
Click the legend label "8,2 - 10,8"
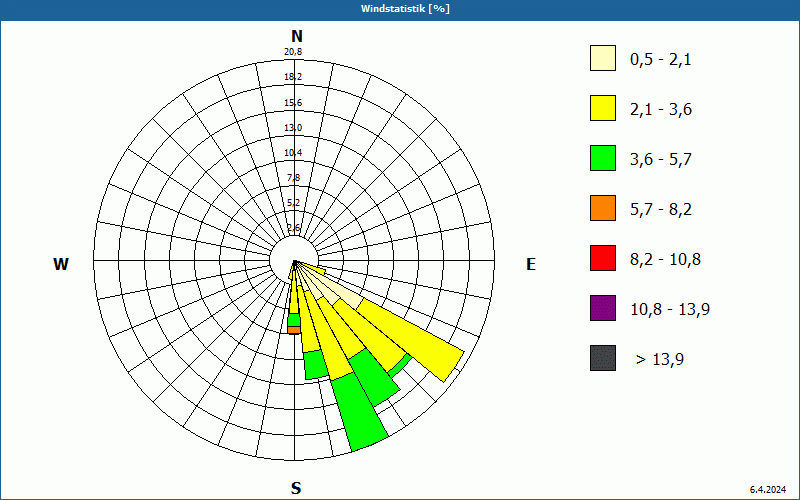pyautogui.click(x=665, y=260)
